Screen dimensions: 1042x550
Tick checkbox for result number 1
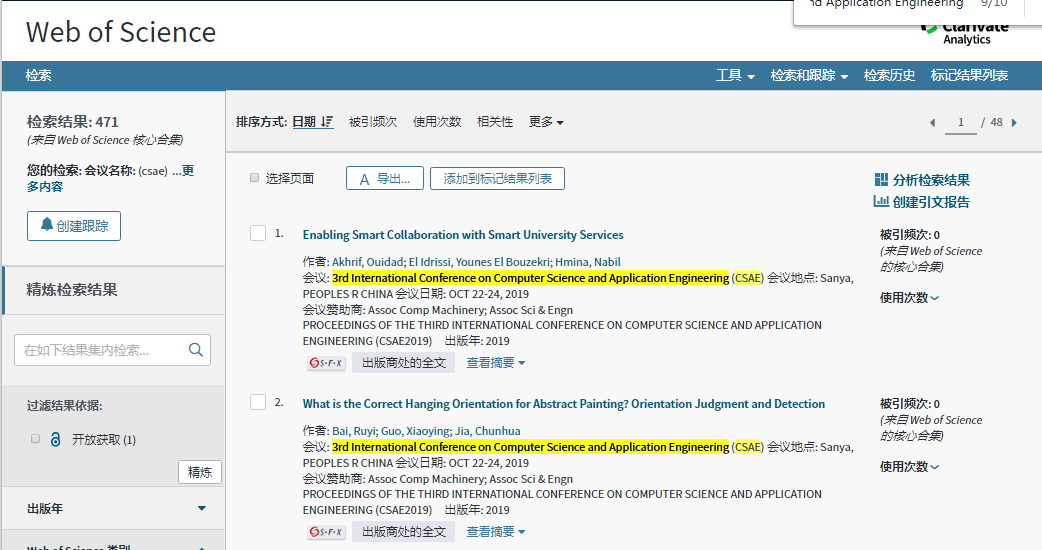coord(258,233)
